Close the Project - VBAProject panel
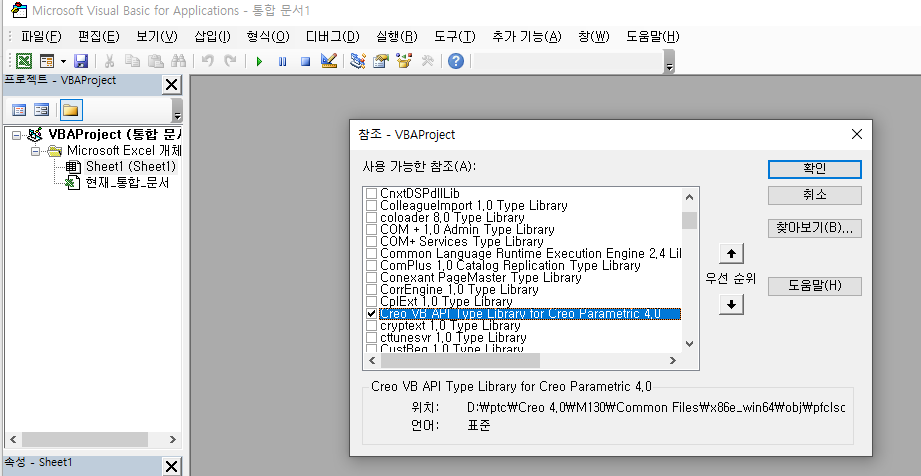This screenshot has width=921, height=476. click(x=172, y=85)
